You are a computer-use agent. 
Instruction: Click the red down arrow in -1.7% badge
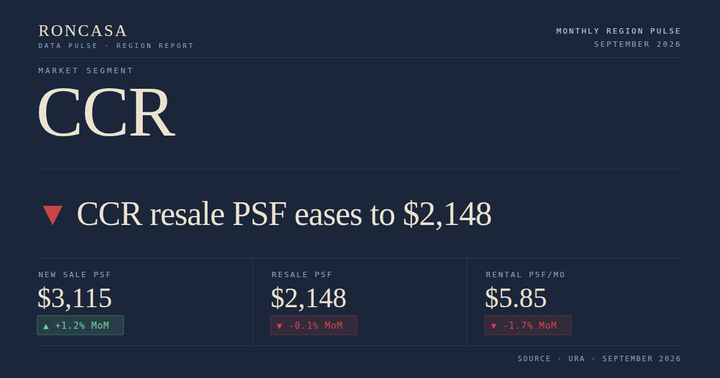point(494,326)
